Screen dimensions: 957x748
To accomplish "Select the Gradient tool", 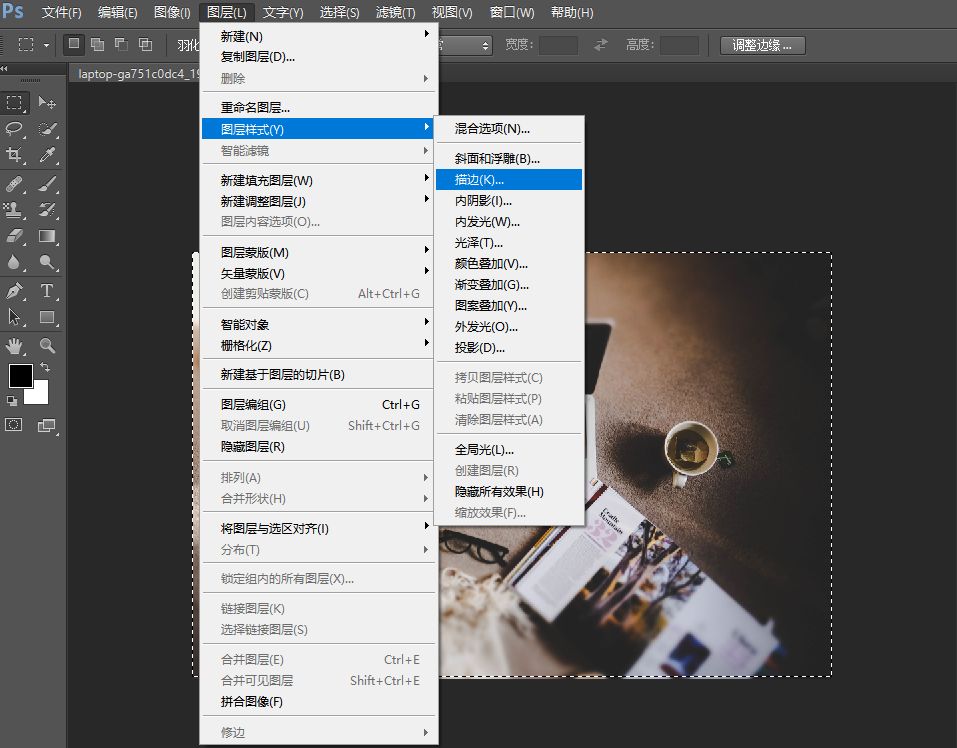I will (47, 236).
